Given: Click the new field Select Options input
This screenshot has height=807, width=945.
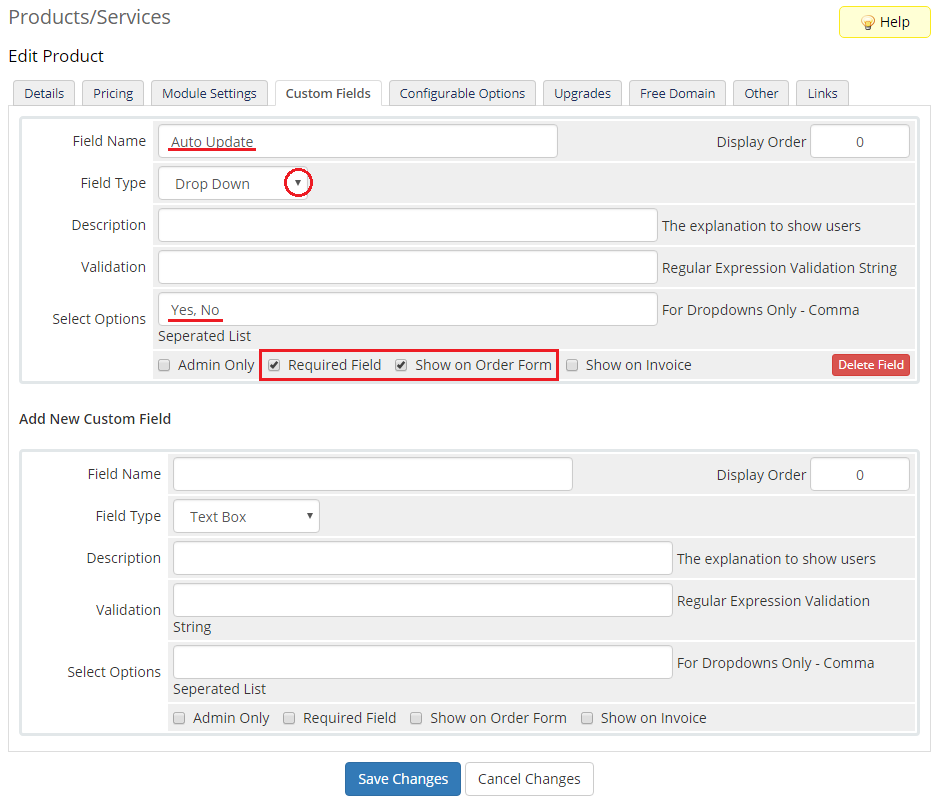Looking at the screenshot, I should (422, 662).
